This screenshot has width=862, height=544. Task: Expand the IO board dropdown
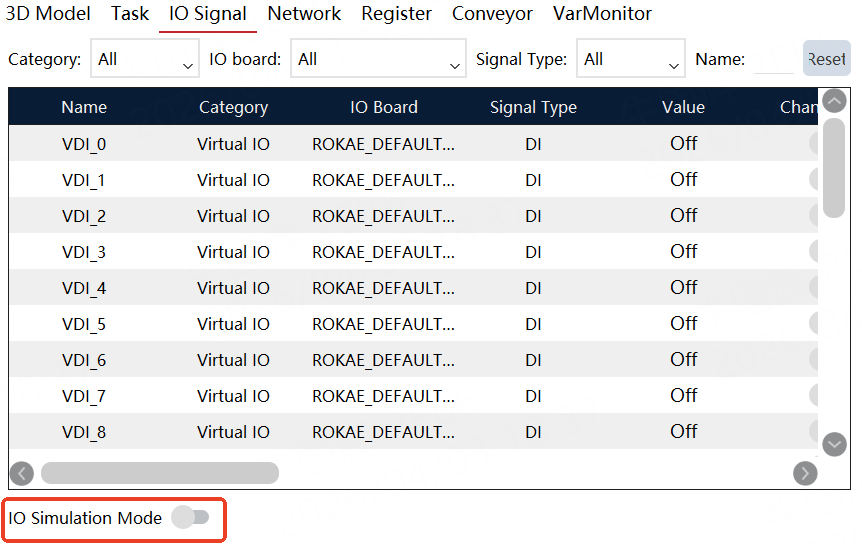point(378,60)
